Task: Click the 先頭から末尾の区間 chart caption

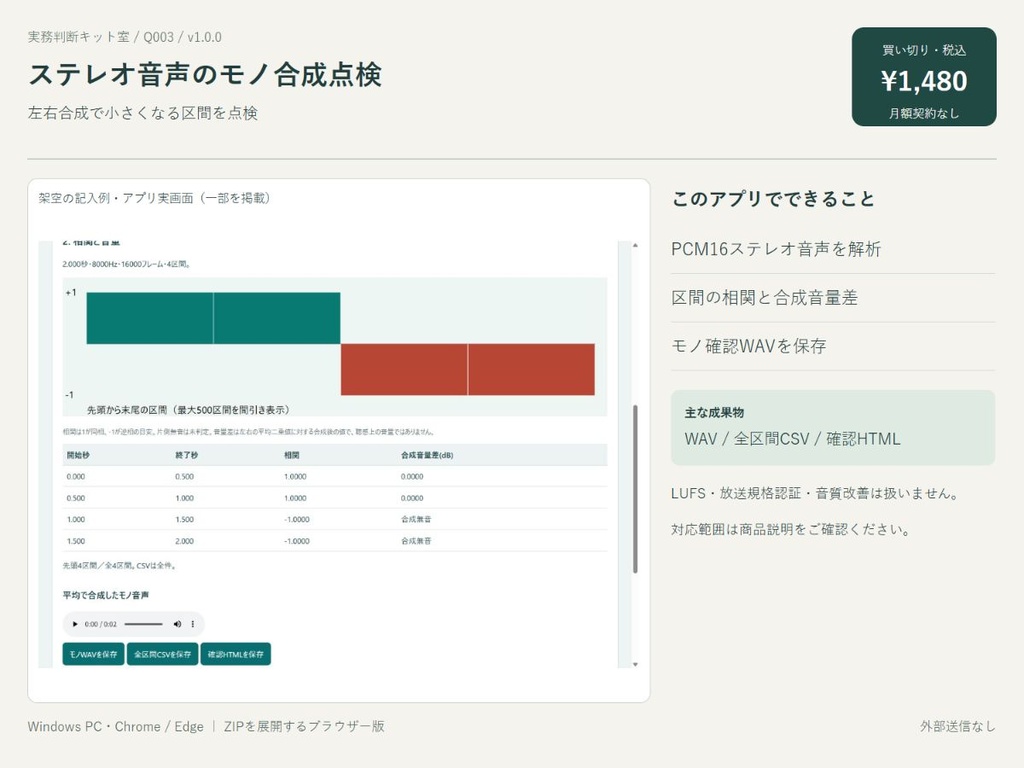Action: [x=188, y=410]
